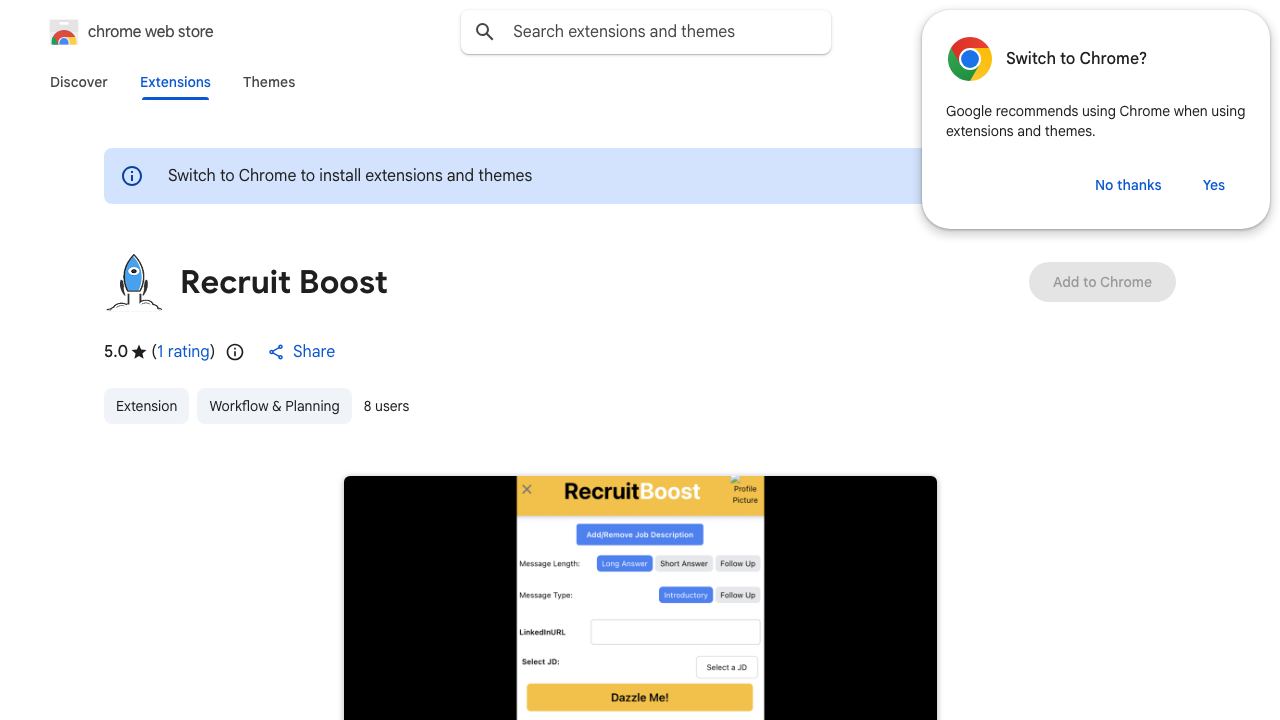Select Long Answer option in screenshot

[x=624, y=564]
